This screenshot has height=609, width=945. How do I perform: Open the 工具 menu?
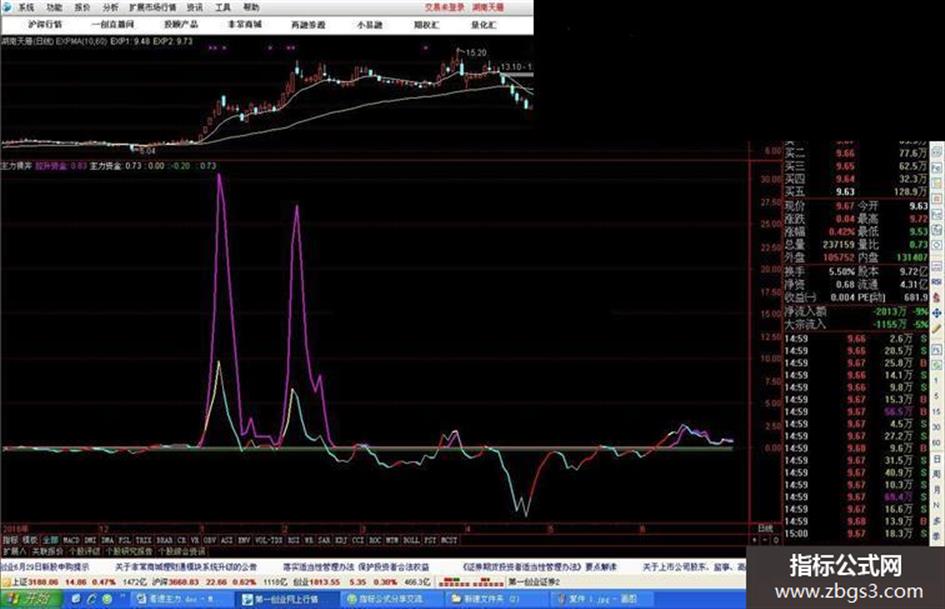[x=223, y=7]
